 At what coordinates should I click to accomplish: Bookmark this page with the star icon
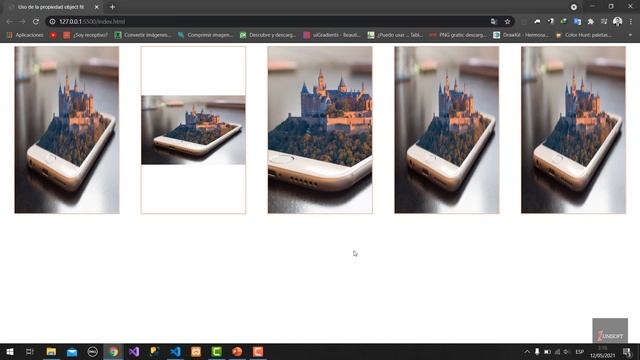click(507, 22)
